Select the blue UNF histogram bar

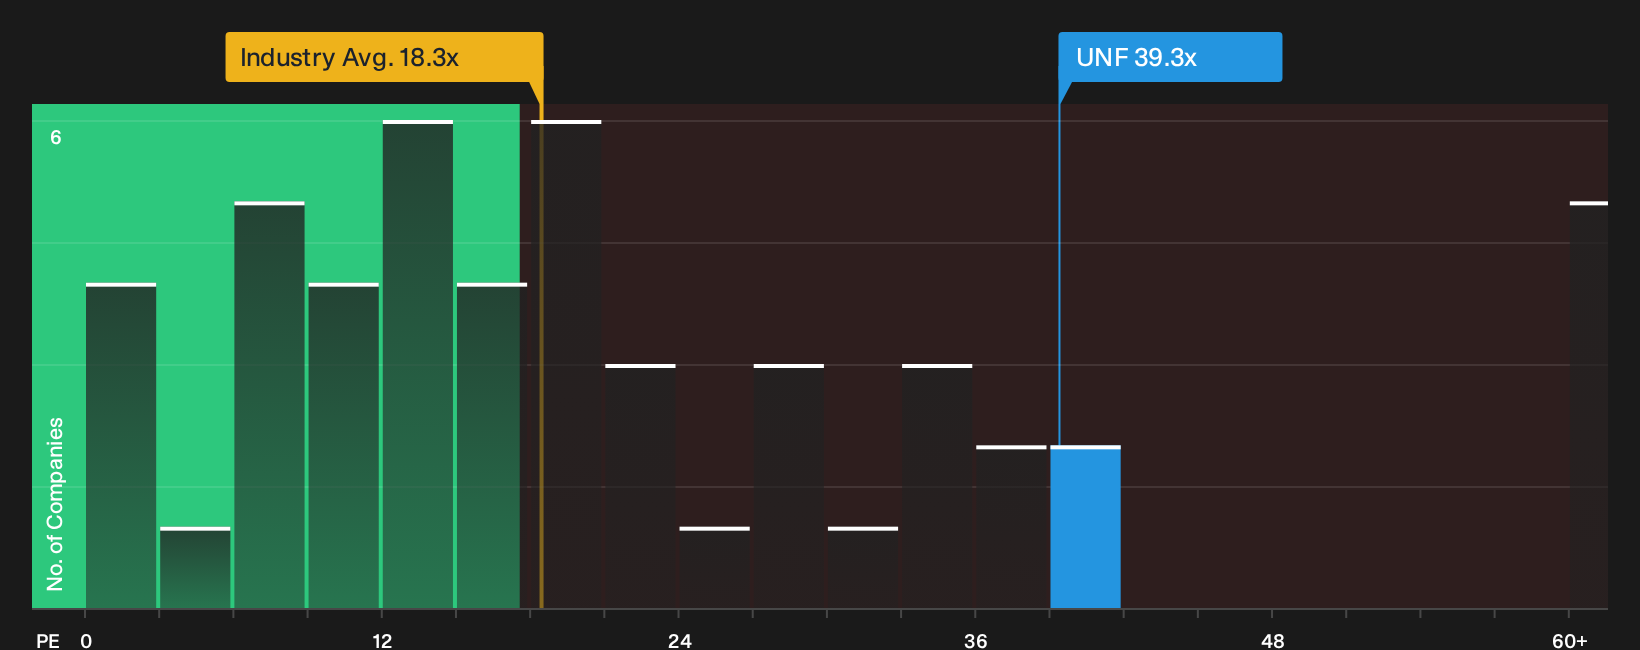pyautogui.click(x=1085, y=527)
